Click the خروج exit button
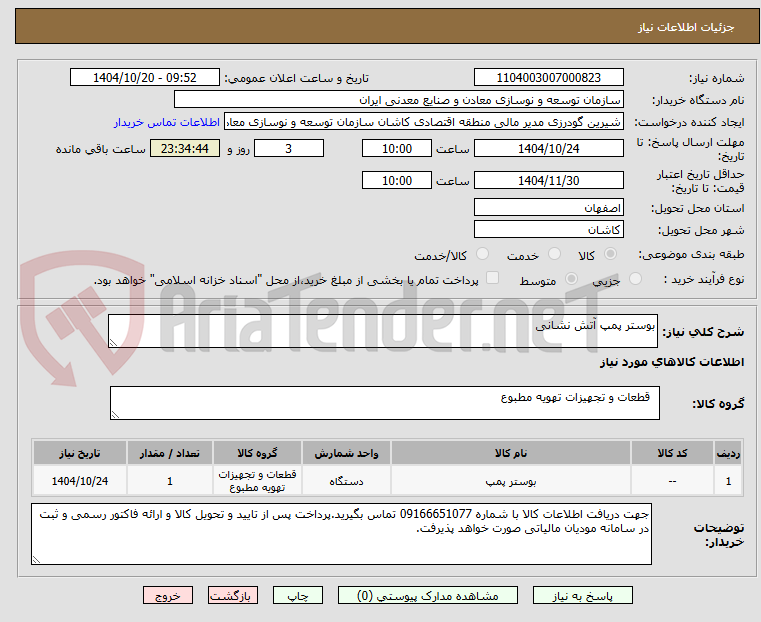 click(168, 595)
